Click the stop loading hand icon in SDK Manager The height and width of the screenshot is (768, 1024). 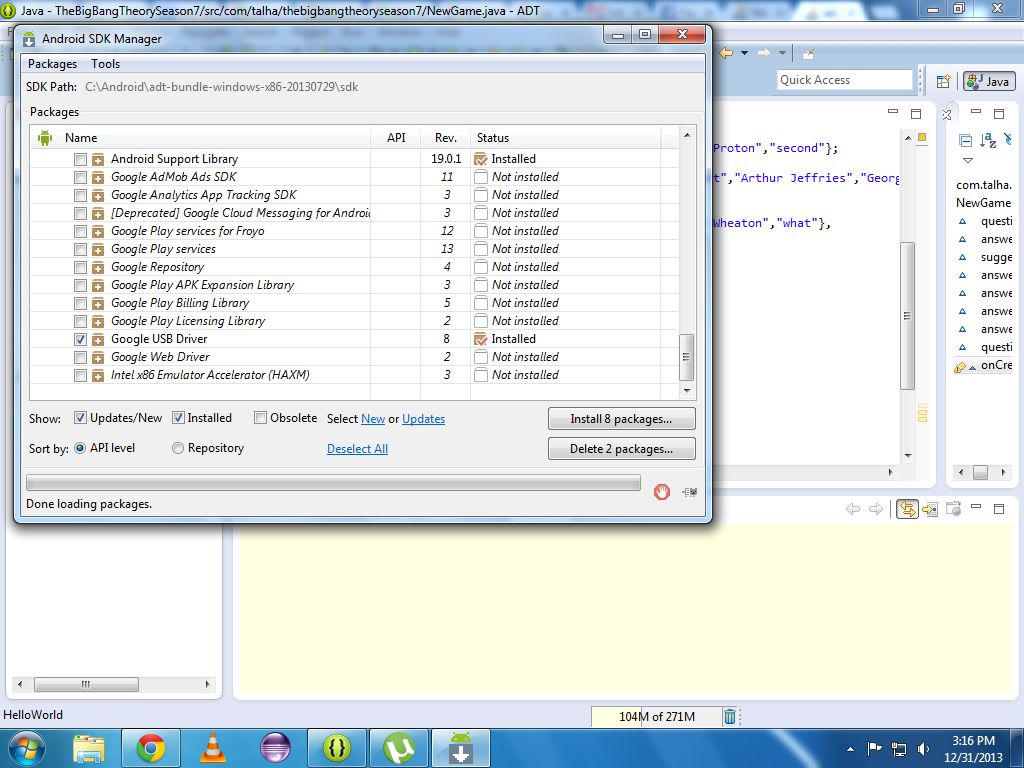tap(662, 492)
